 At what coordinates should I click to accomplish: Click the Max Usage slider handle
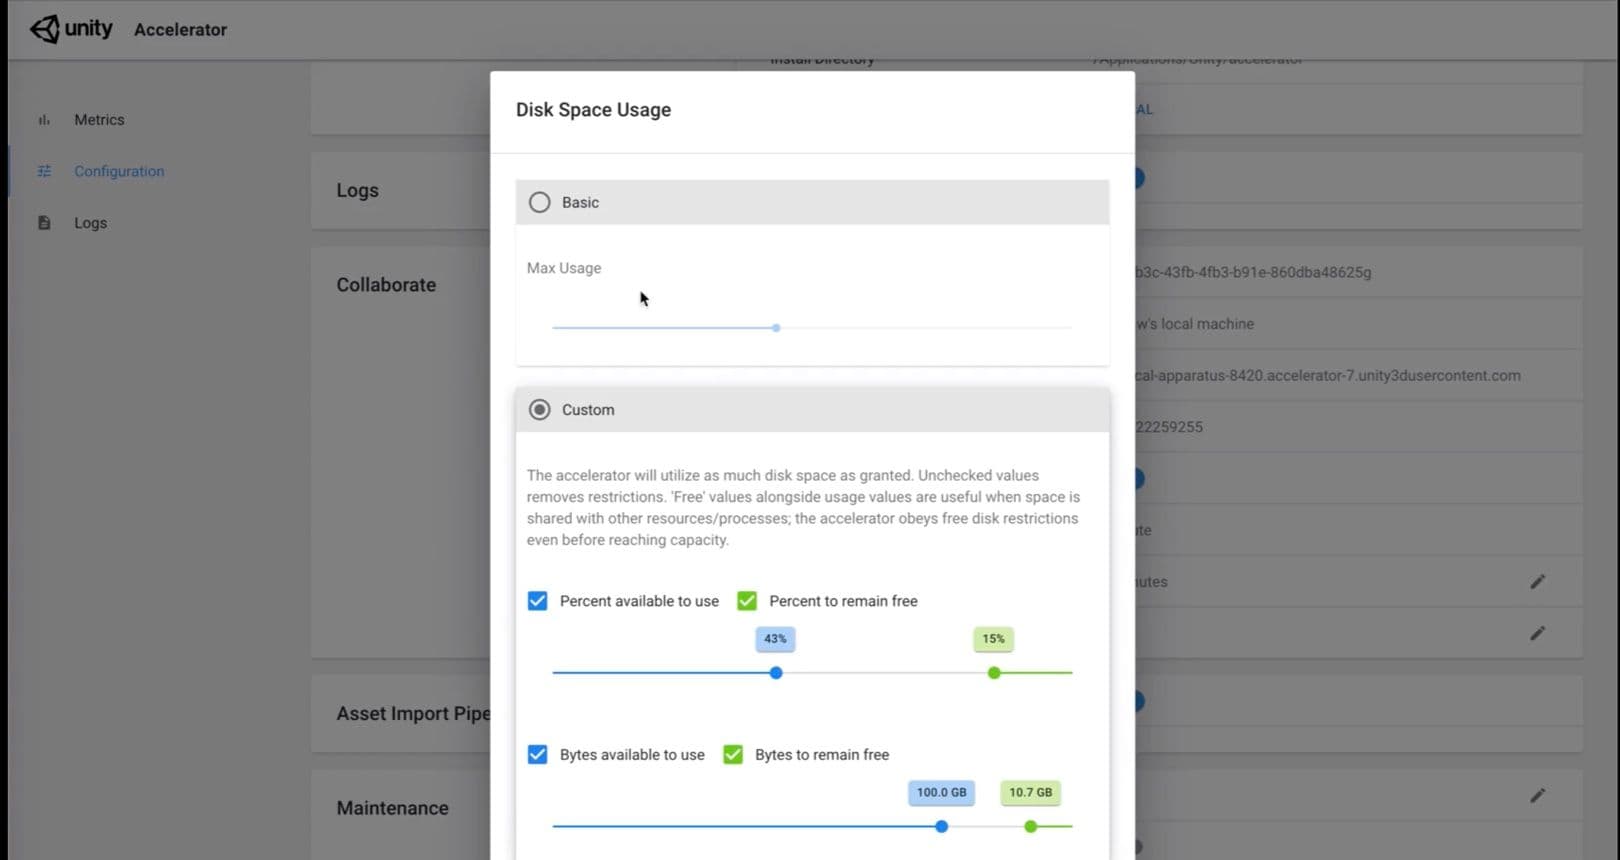point(776,328)
